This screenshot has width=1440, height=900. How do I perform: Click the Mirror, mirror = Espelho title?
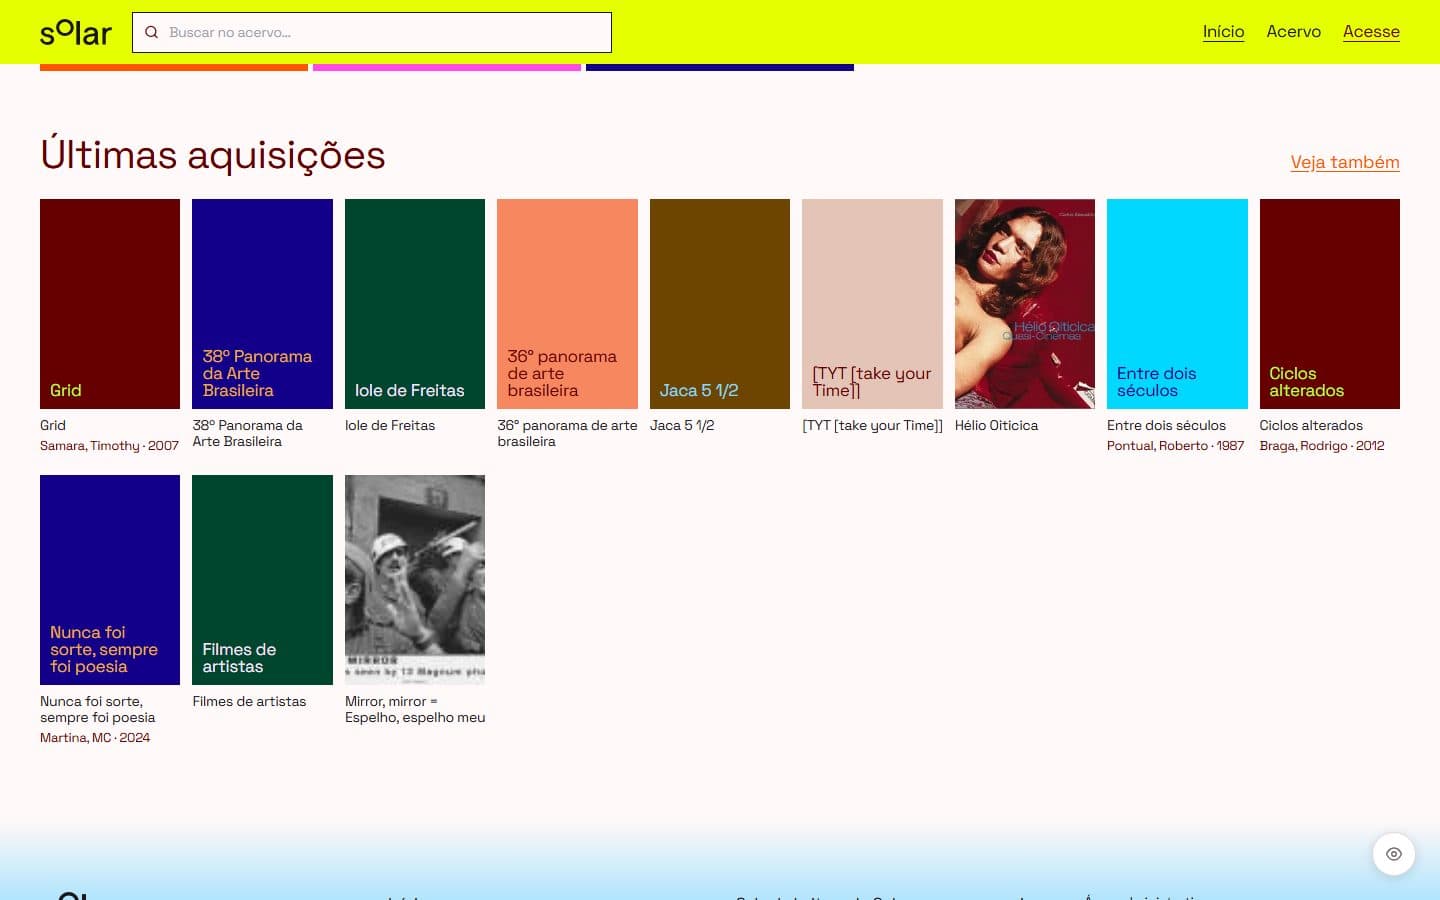[415, 709]
